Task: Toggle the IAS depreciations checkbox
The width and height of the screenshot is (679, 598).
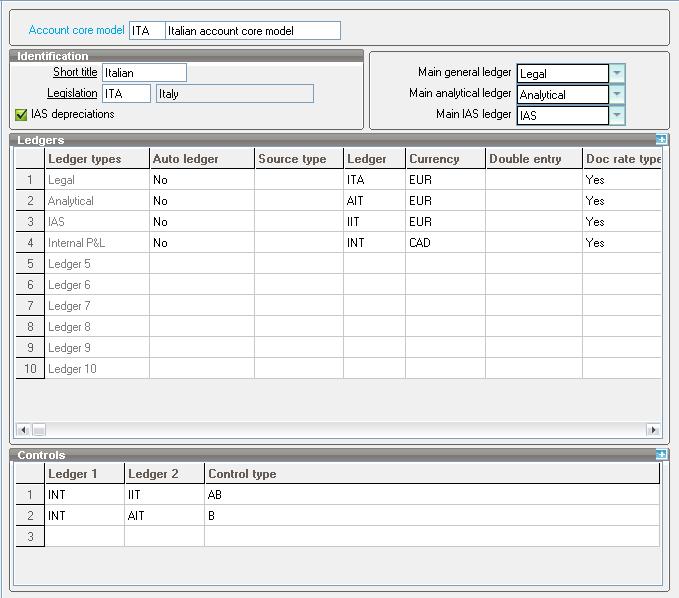Action: point(21,114)
